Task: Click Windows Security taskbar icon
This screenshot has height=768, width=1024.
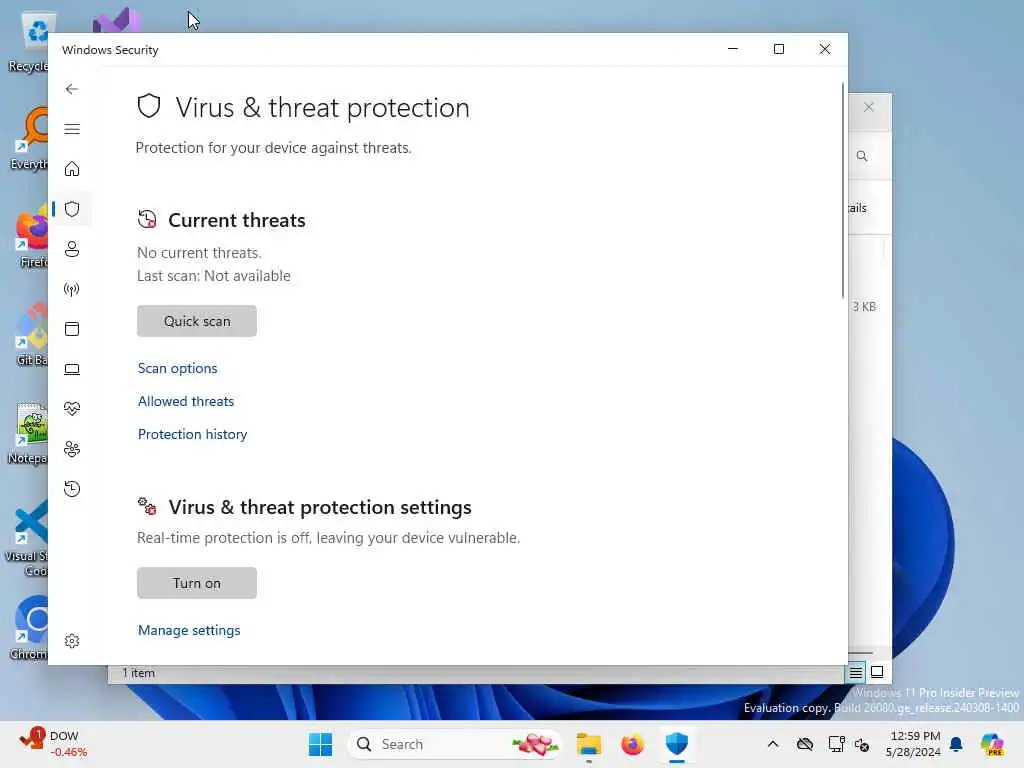Action: pyautogui.click(x=677, y=744)
